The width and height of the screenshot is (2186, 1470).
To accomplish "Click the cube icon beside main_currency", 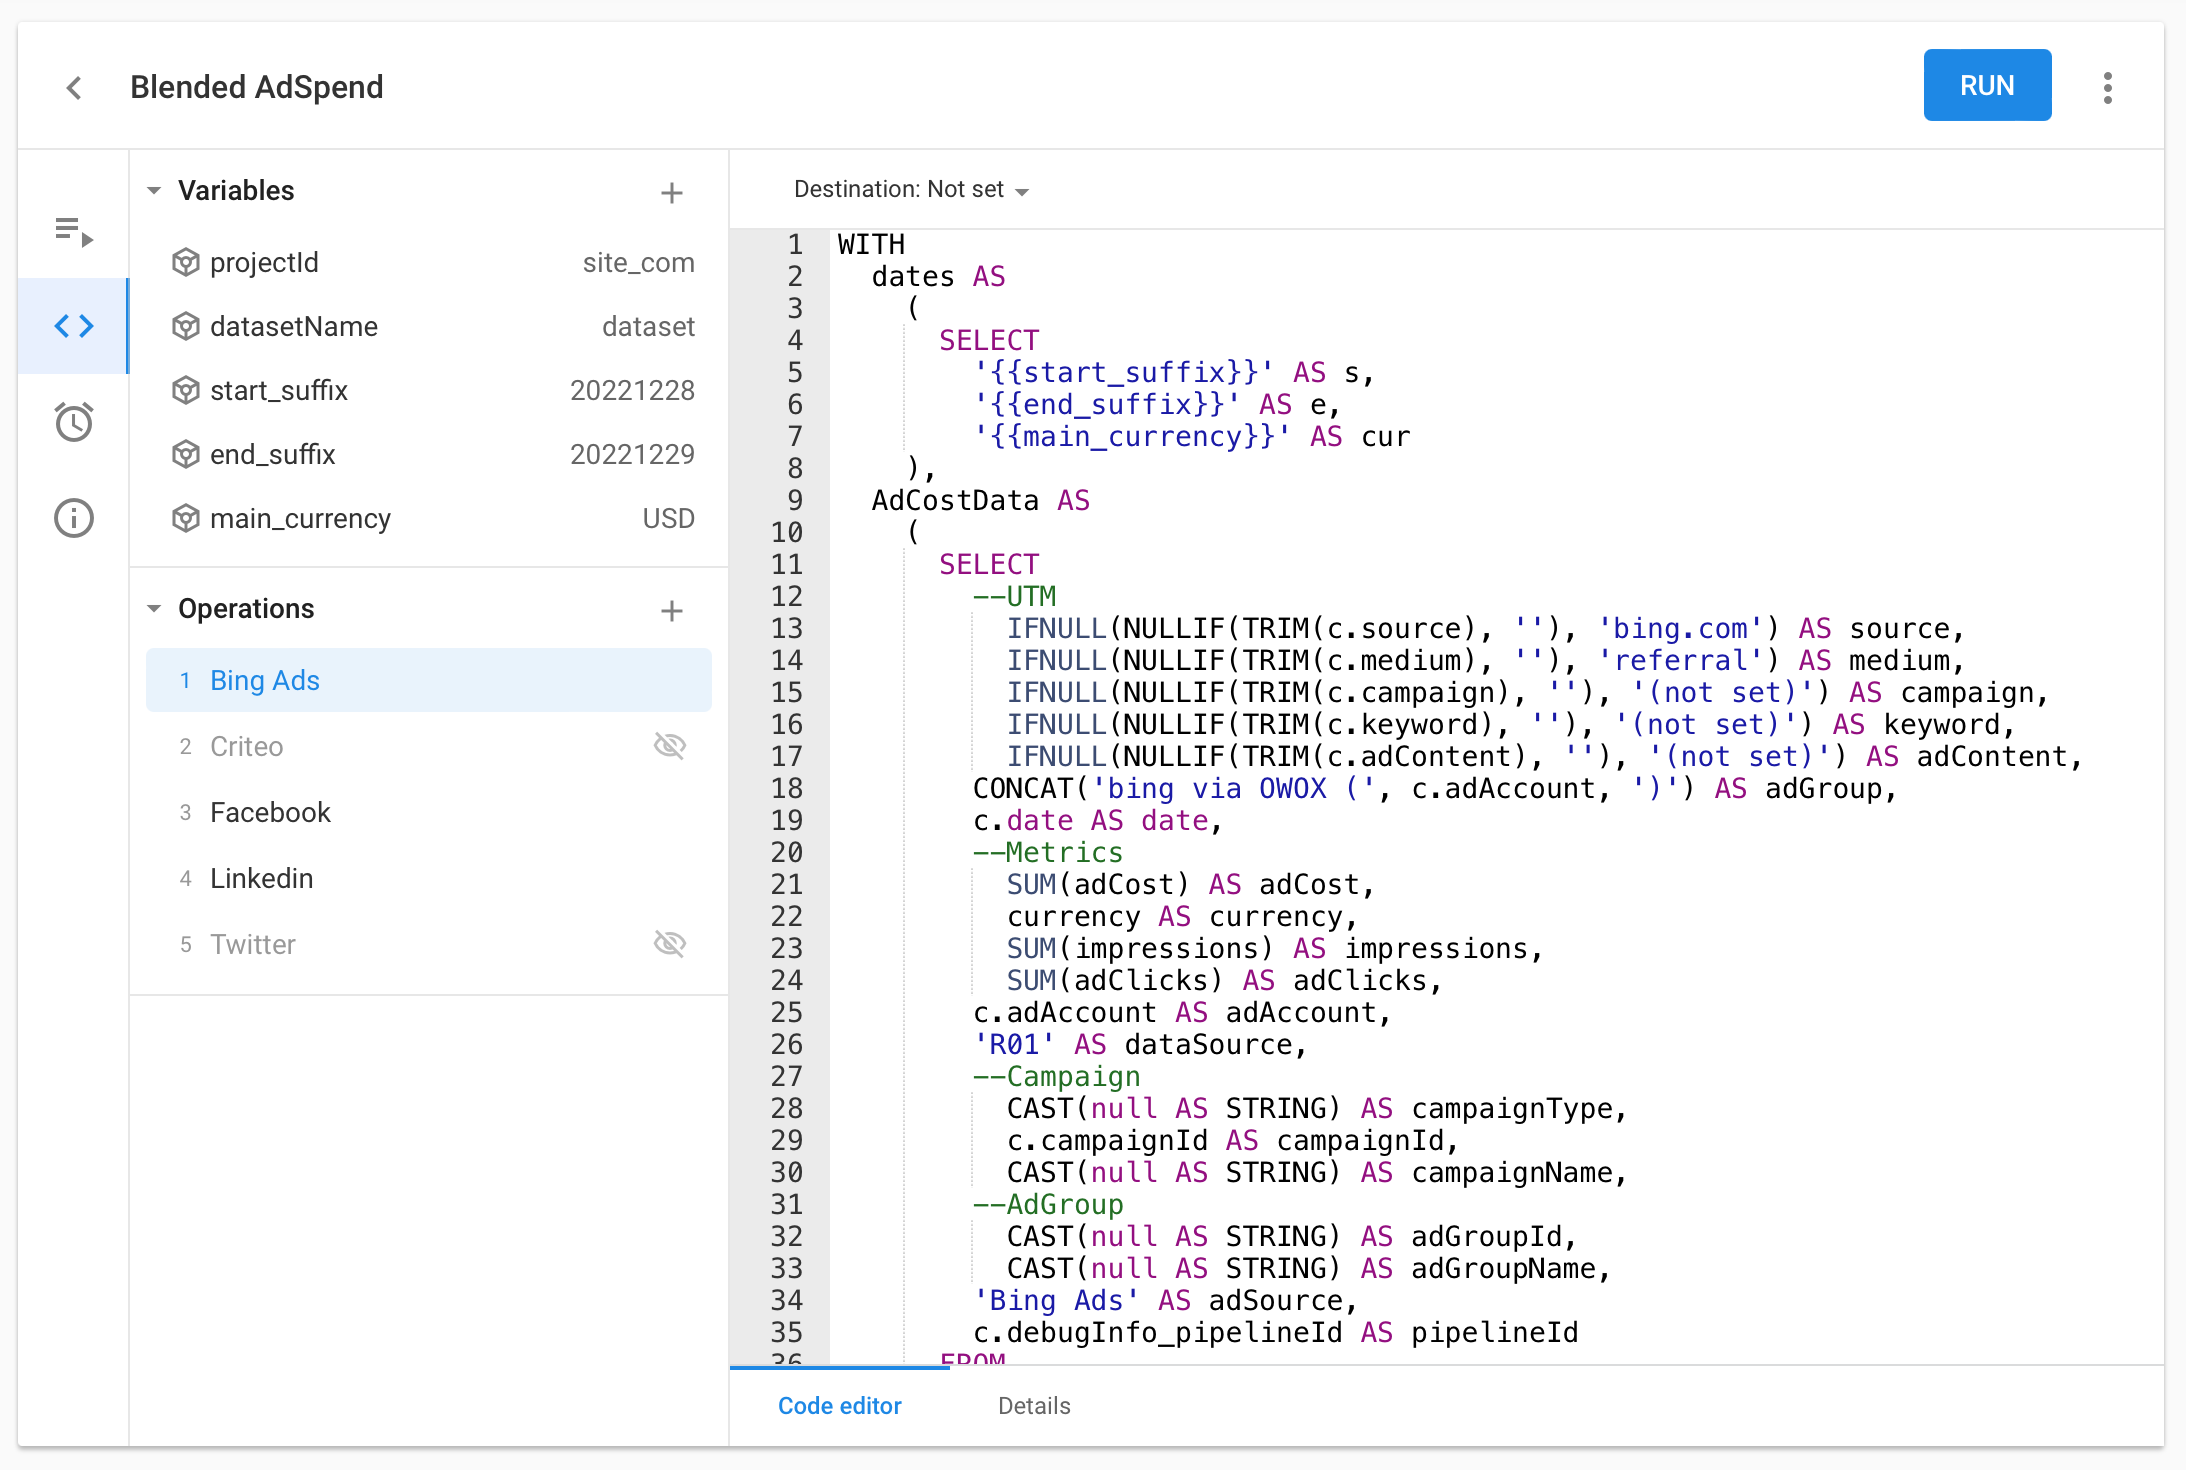I will pos(186,519).
